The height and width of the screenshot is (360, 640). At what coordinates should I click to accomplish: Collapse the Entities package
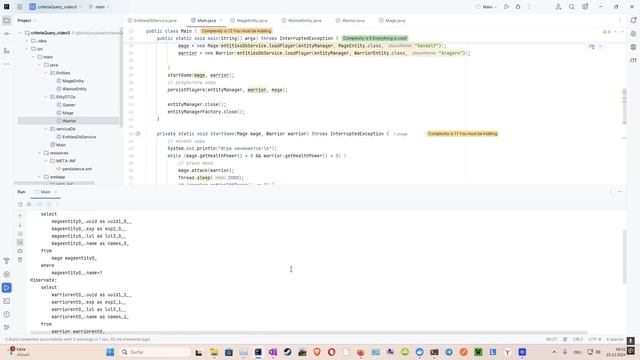tap(46, 73)
